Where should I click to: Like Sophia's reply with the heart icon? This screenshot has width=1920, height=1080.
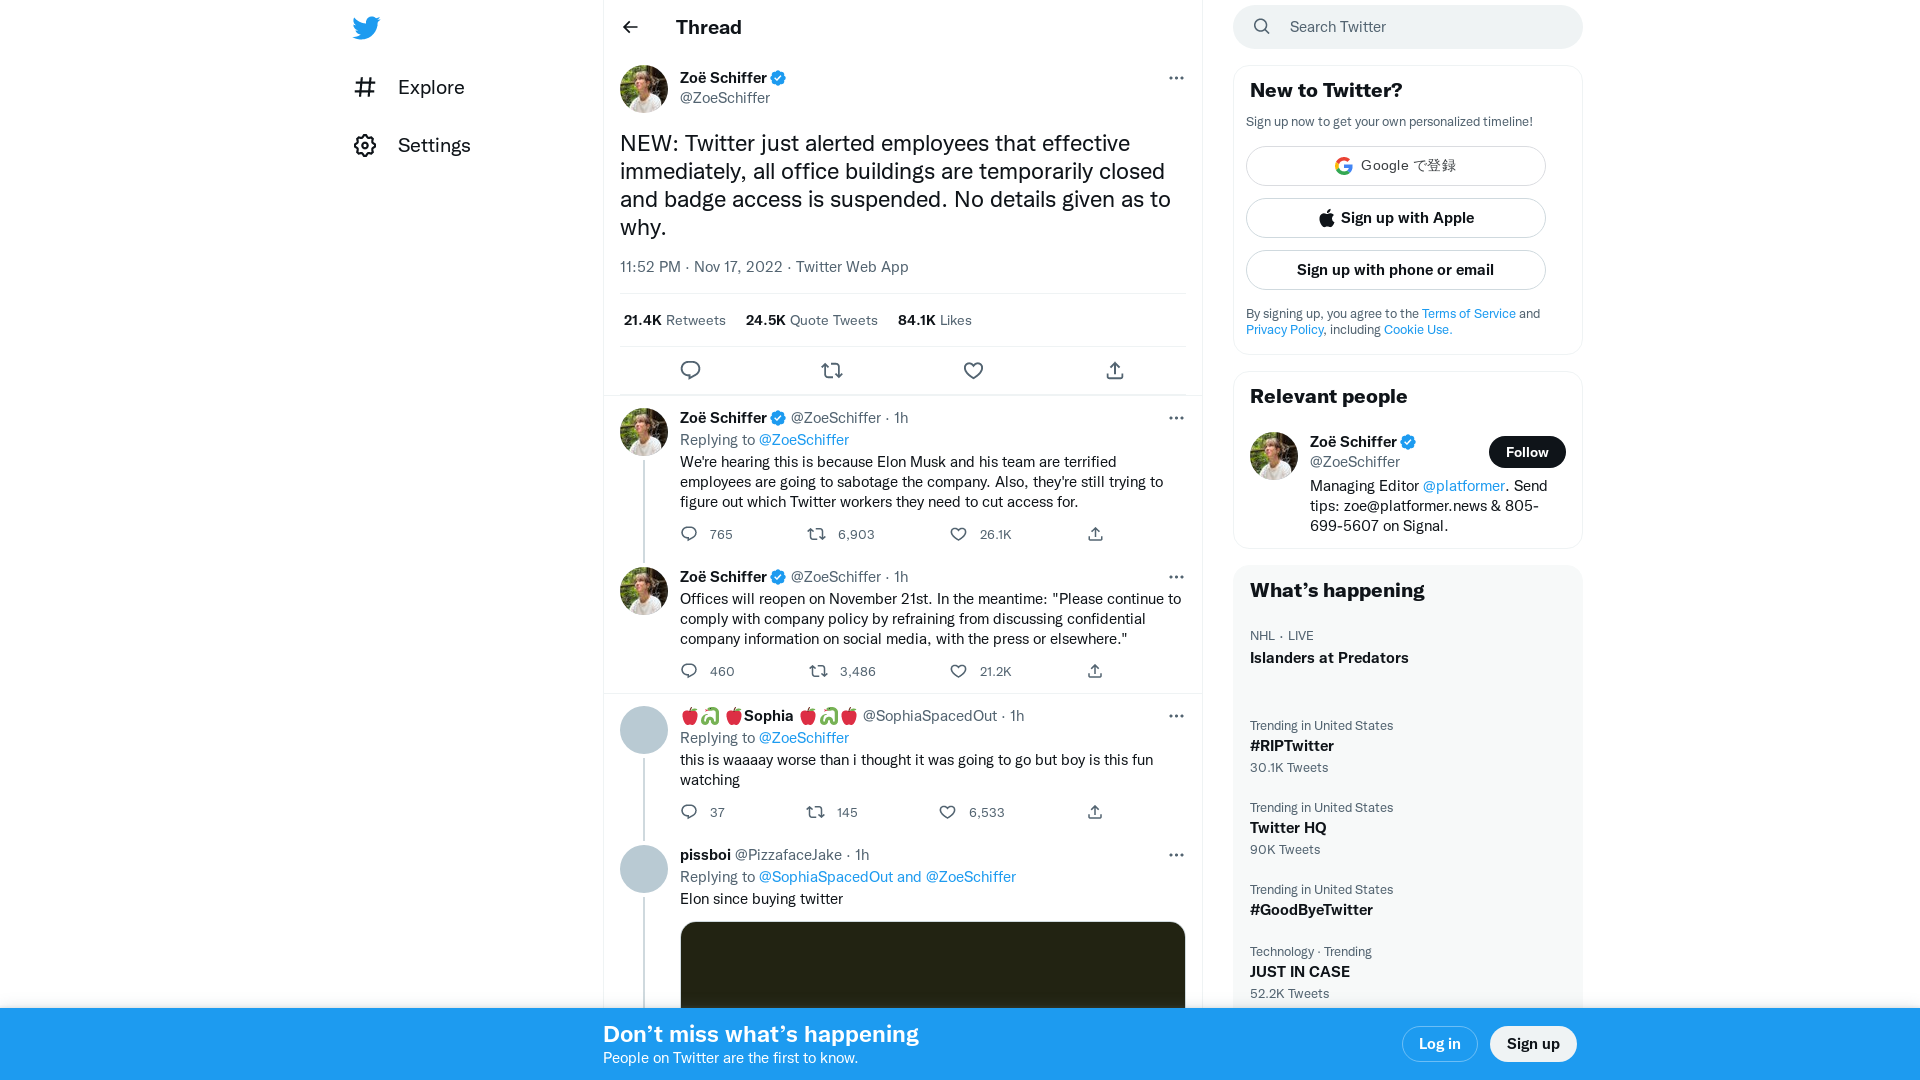click(946, 812)
